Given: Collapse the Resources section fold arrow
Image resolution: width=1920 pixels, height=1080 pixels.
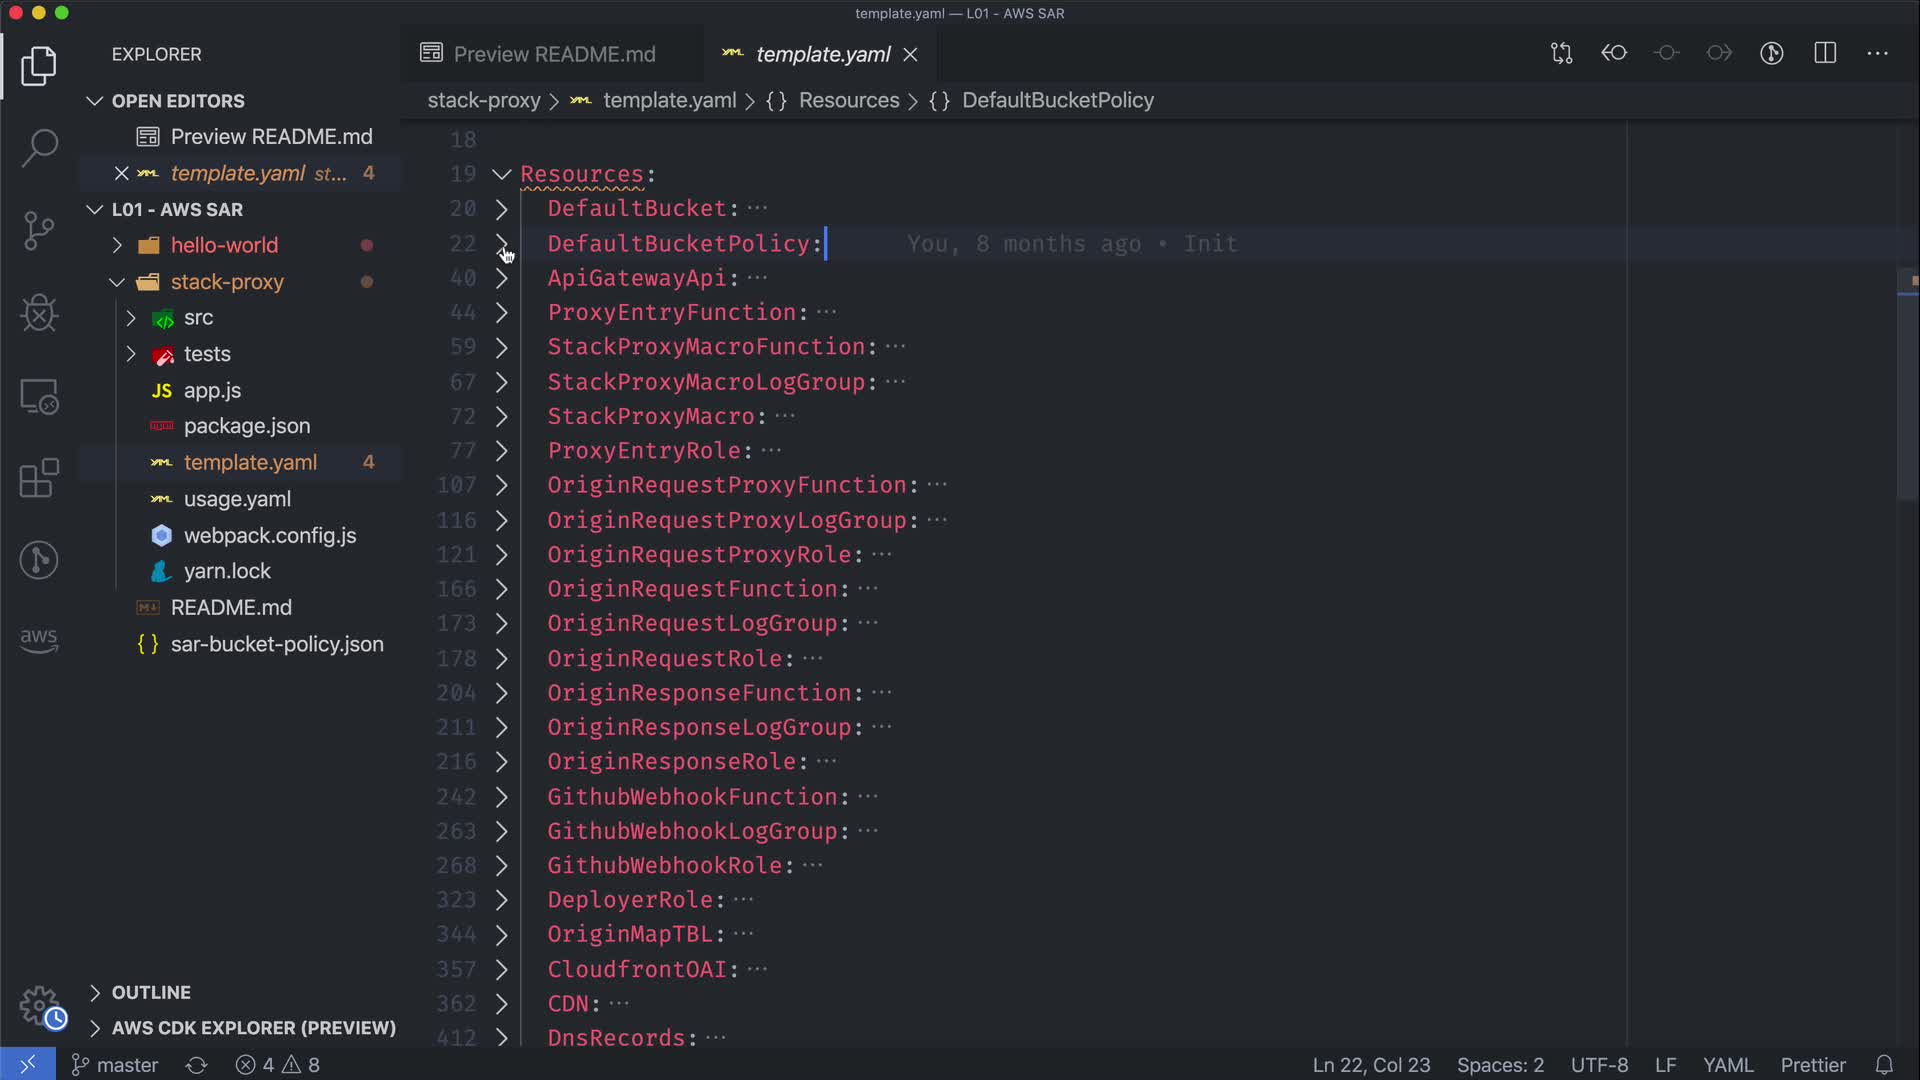Looking at the screenshot, I should [x=502, y=174].
